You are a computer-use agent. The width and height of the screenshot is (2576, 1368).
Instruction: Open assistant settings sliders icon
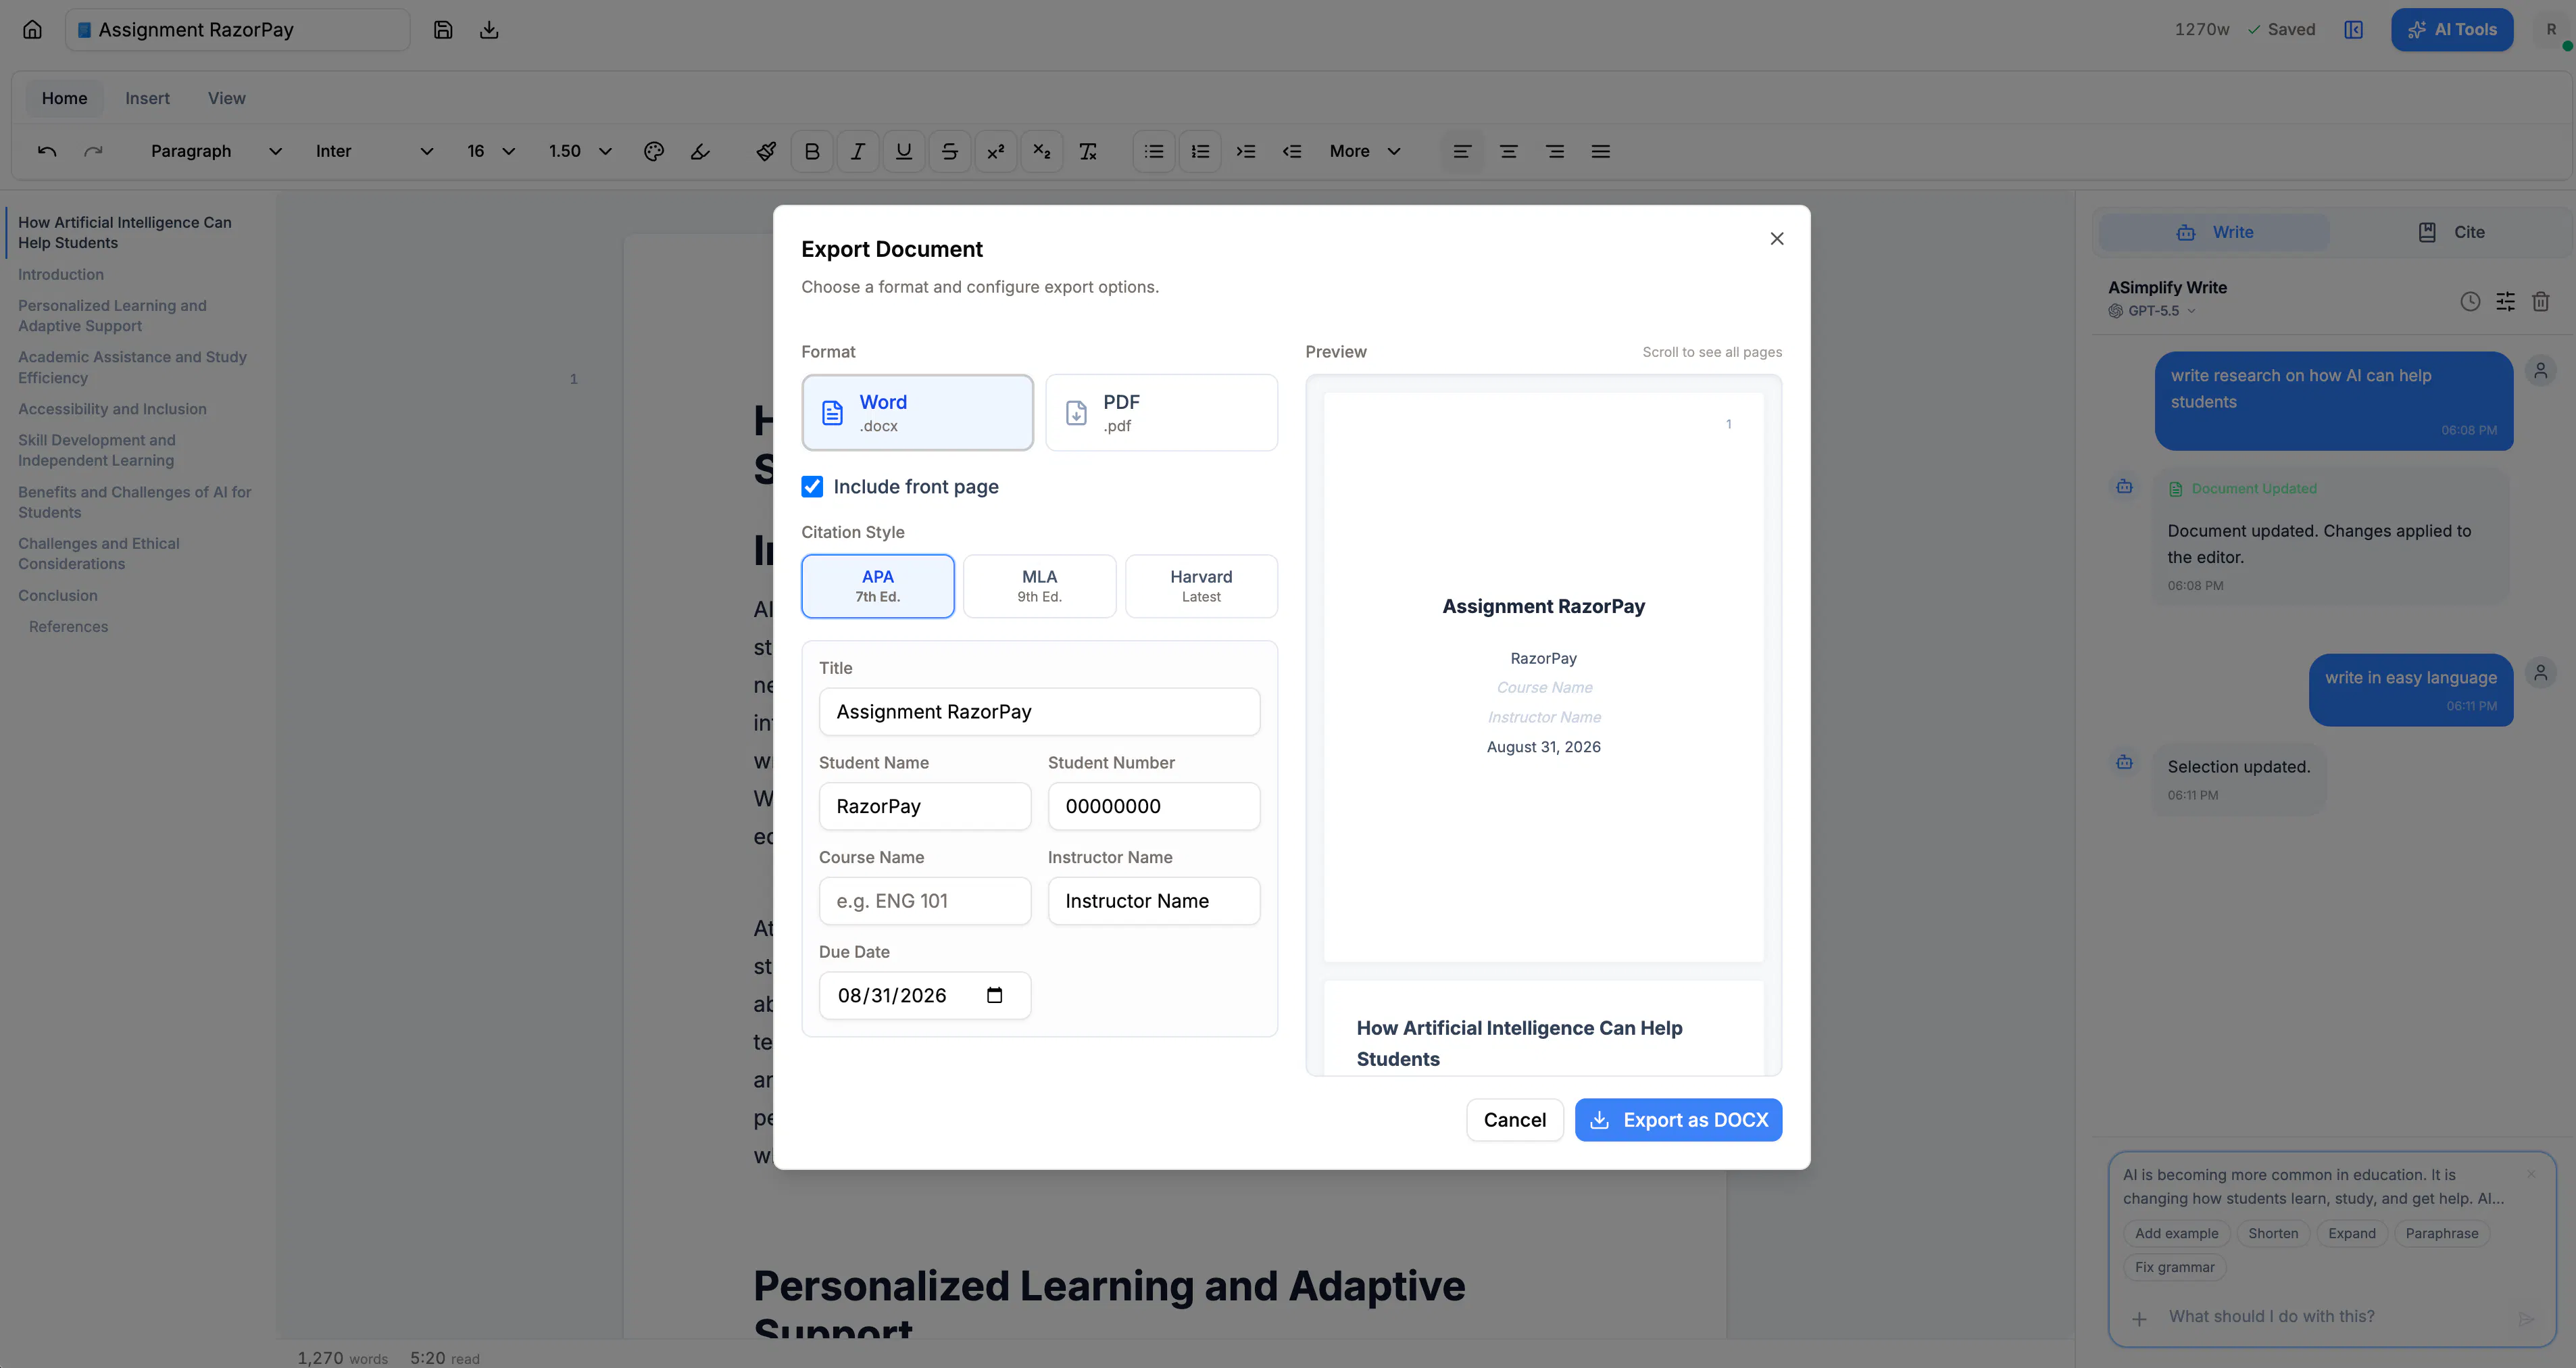coord(2505,301)
